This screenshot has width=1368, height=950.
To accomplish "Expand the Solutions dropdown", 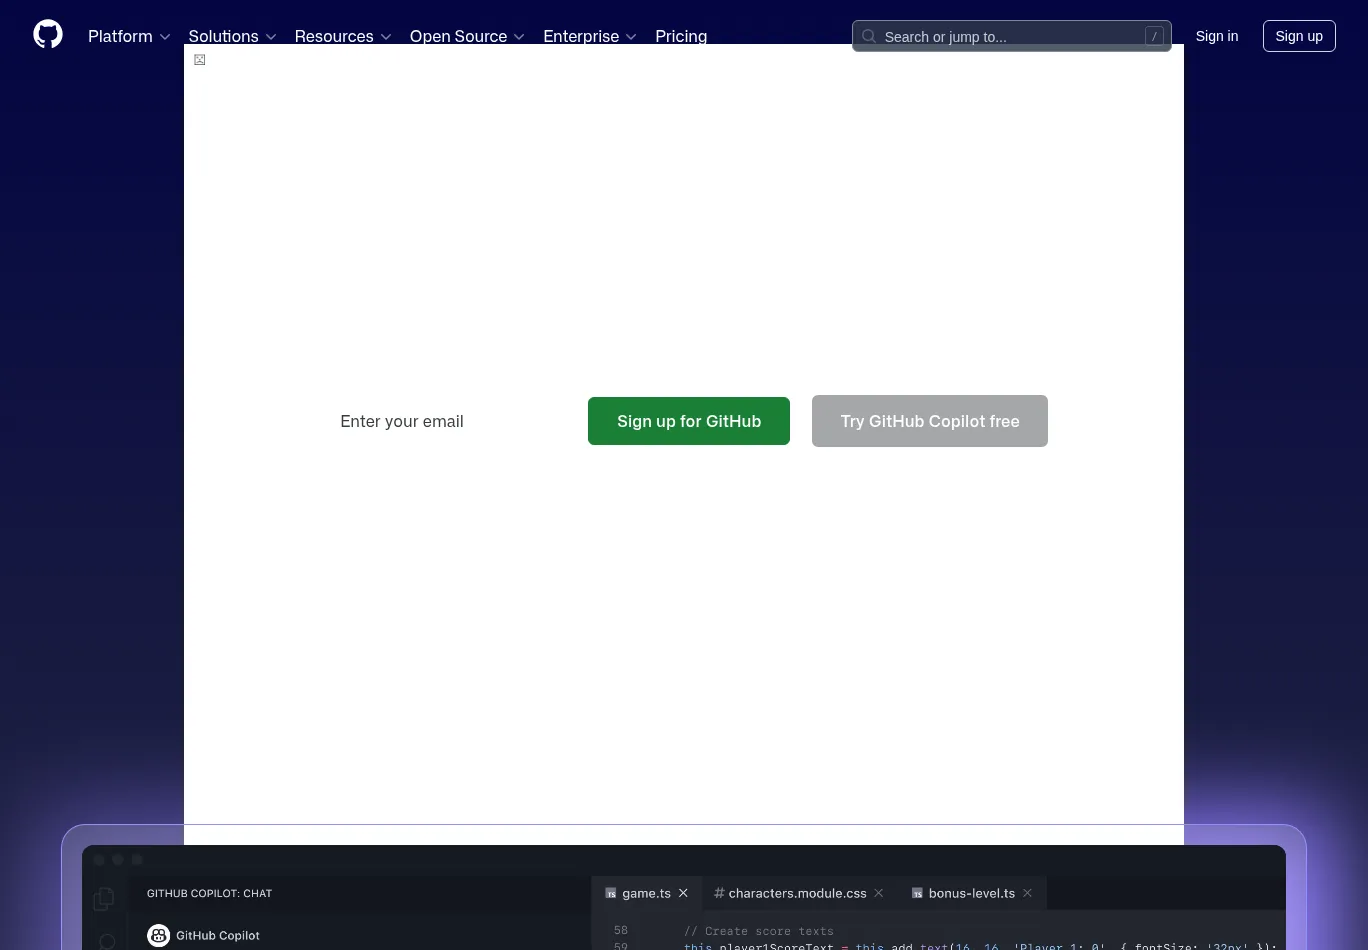I will 232,36.
